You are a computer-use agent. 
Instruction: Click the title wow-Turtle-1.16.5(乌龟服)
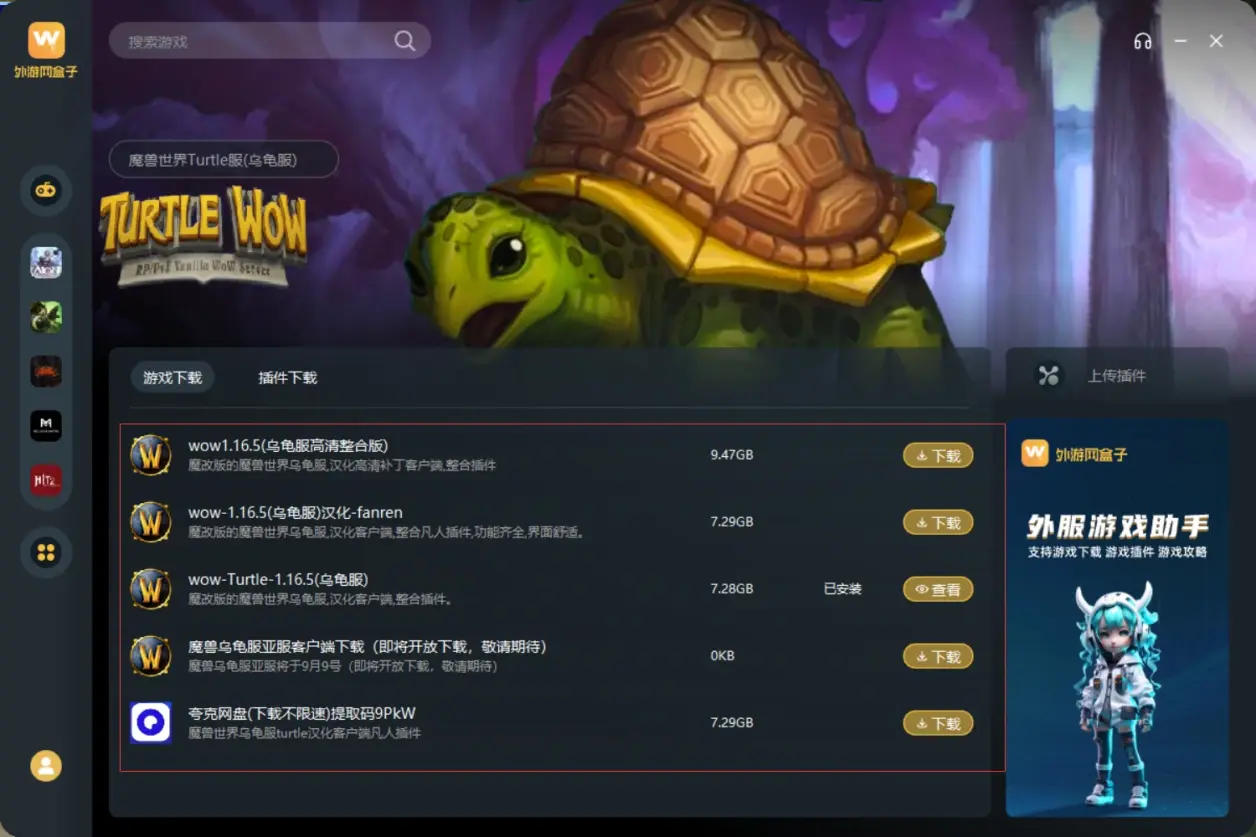(278, 580)
